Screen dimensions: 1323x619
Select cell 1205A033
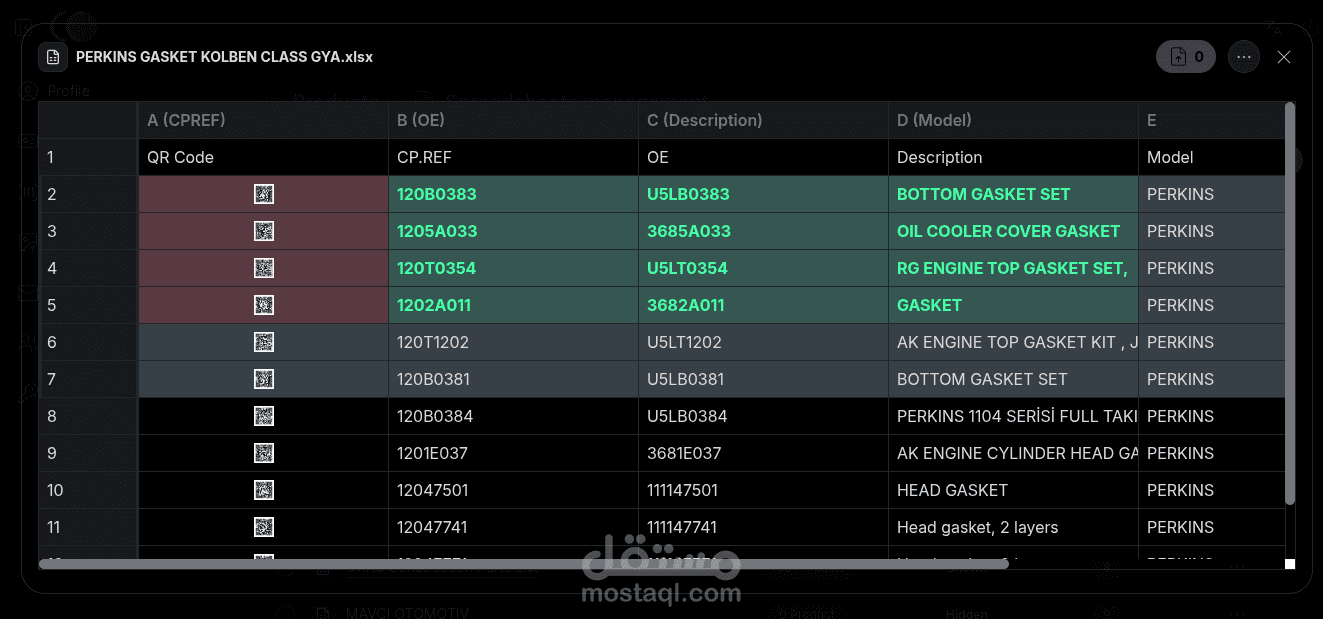click(513, 231)
